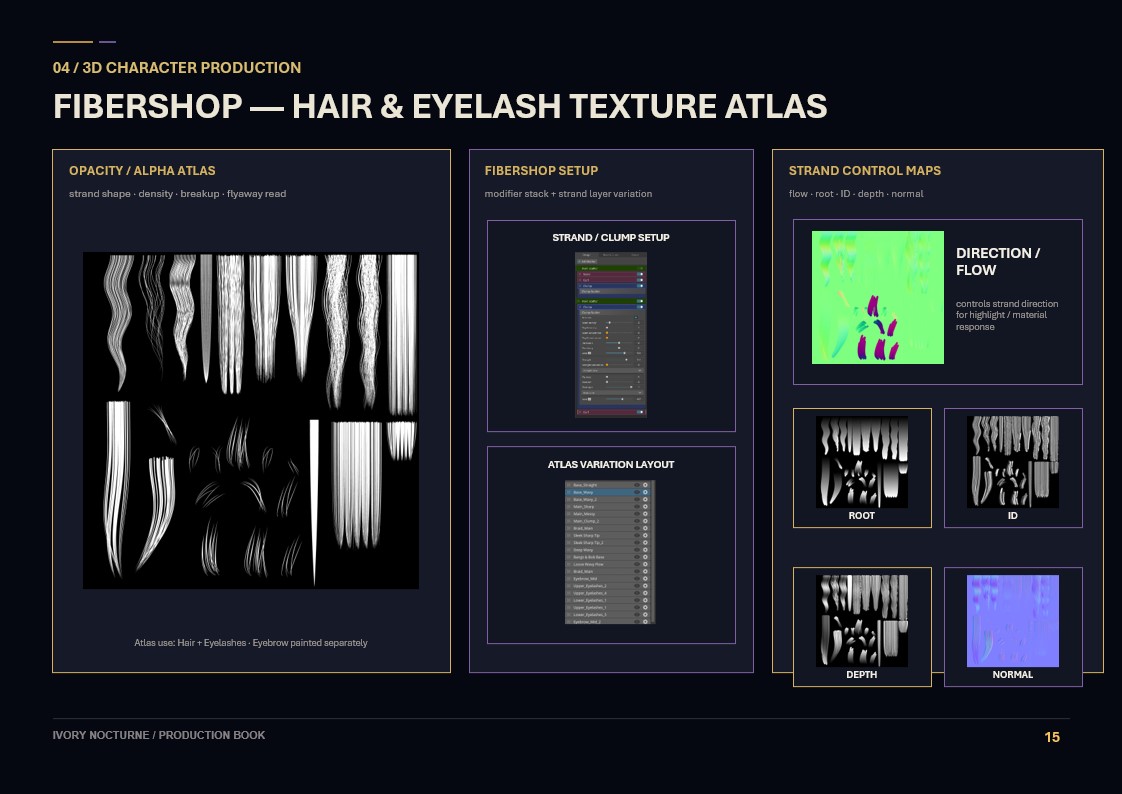The image size is (1122, 794).
Task: Click the Strand / Clump Setup panel screenshot
Action: [611, 335]
